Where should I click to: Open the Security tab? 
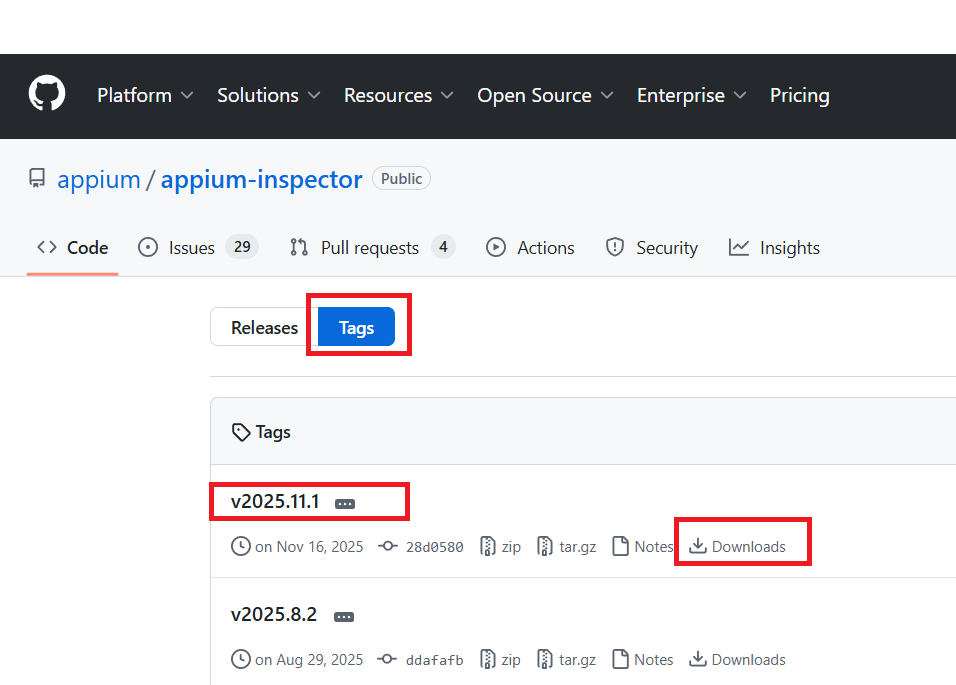[x=651, y=248]
